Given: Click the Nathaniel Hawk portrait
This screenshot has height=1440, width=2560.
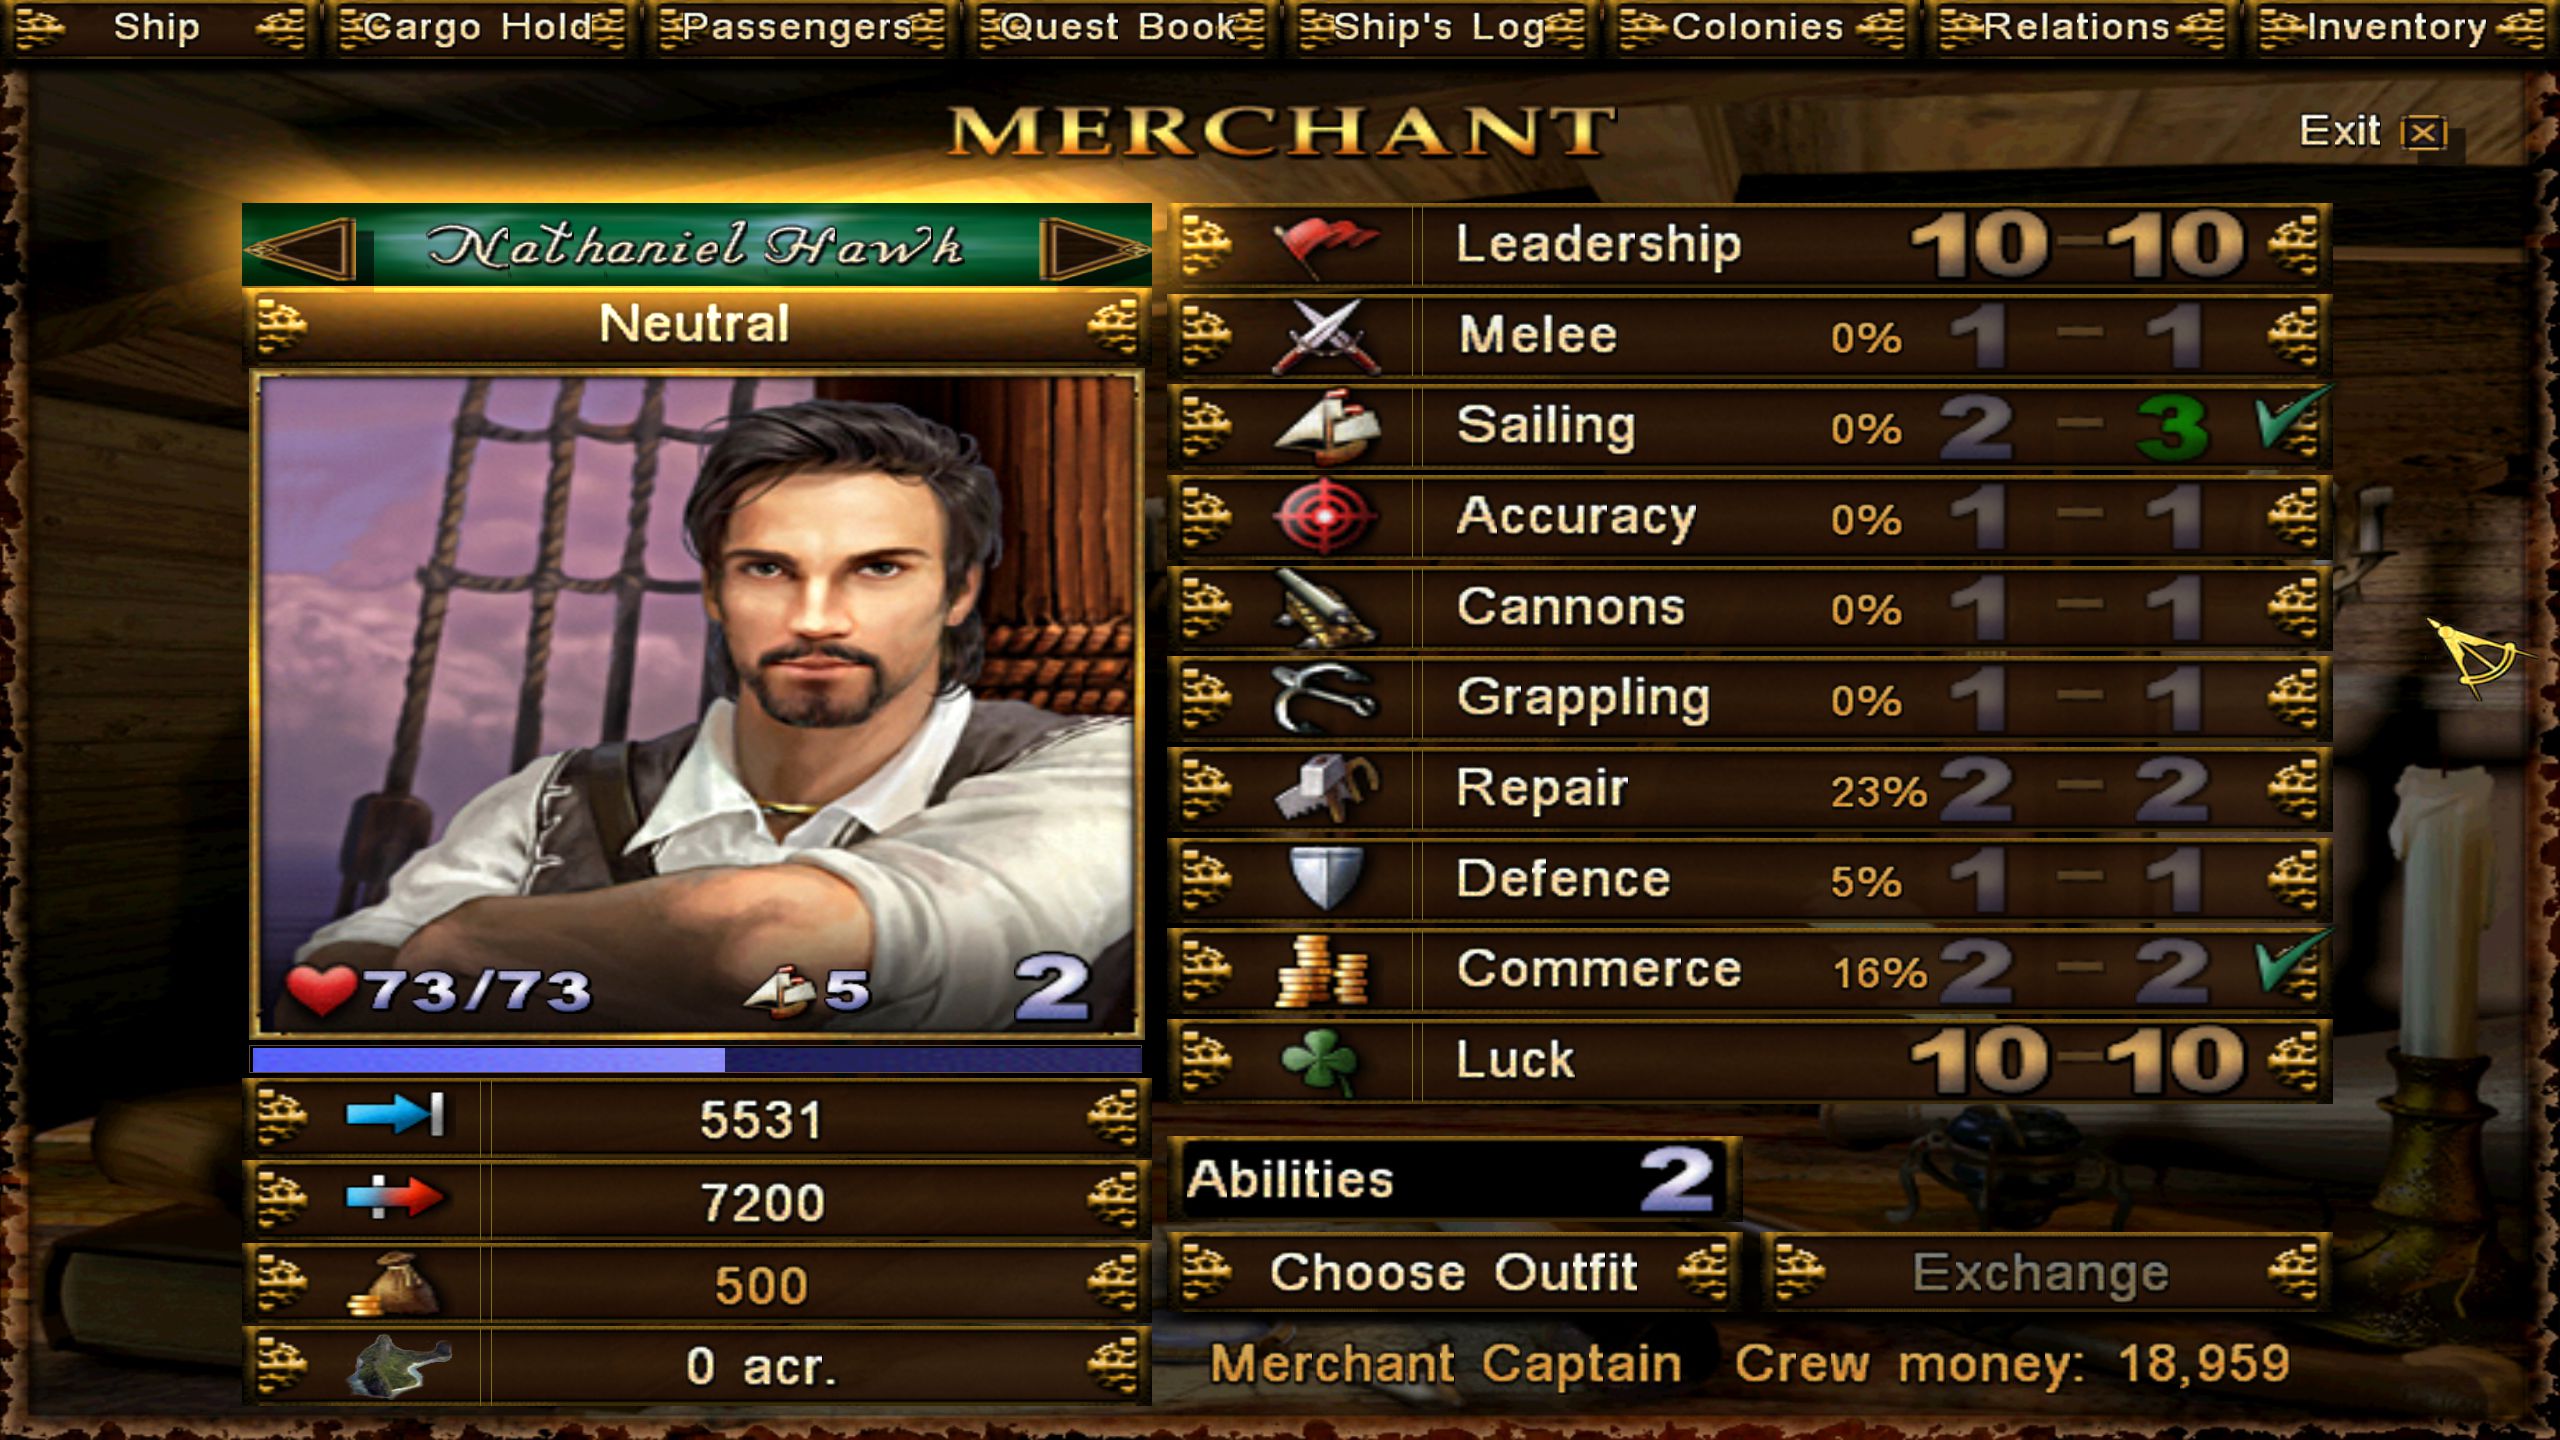Looking at the screenshot, I should tap(696, 704).
